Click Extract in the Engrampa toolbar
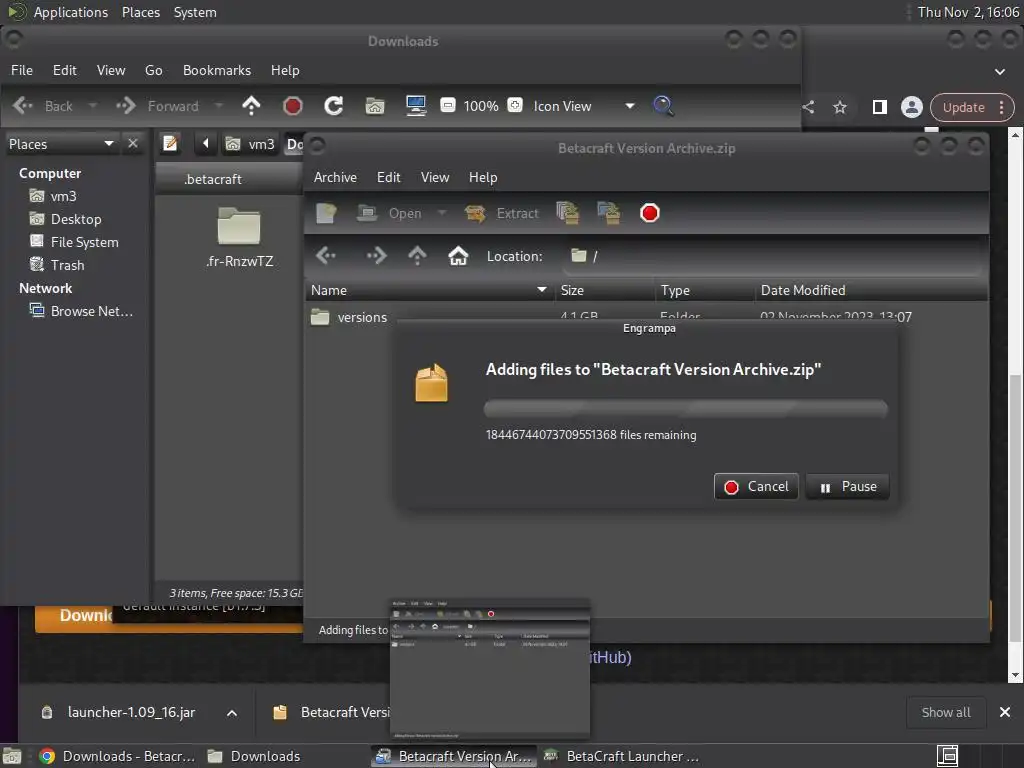1024x768 pixels. 502,213
